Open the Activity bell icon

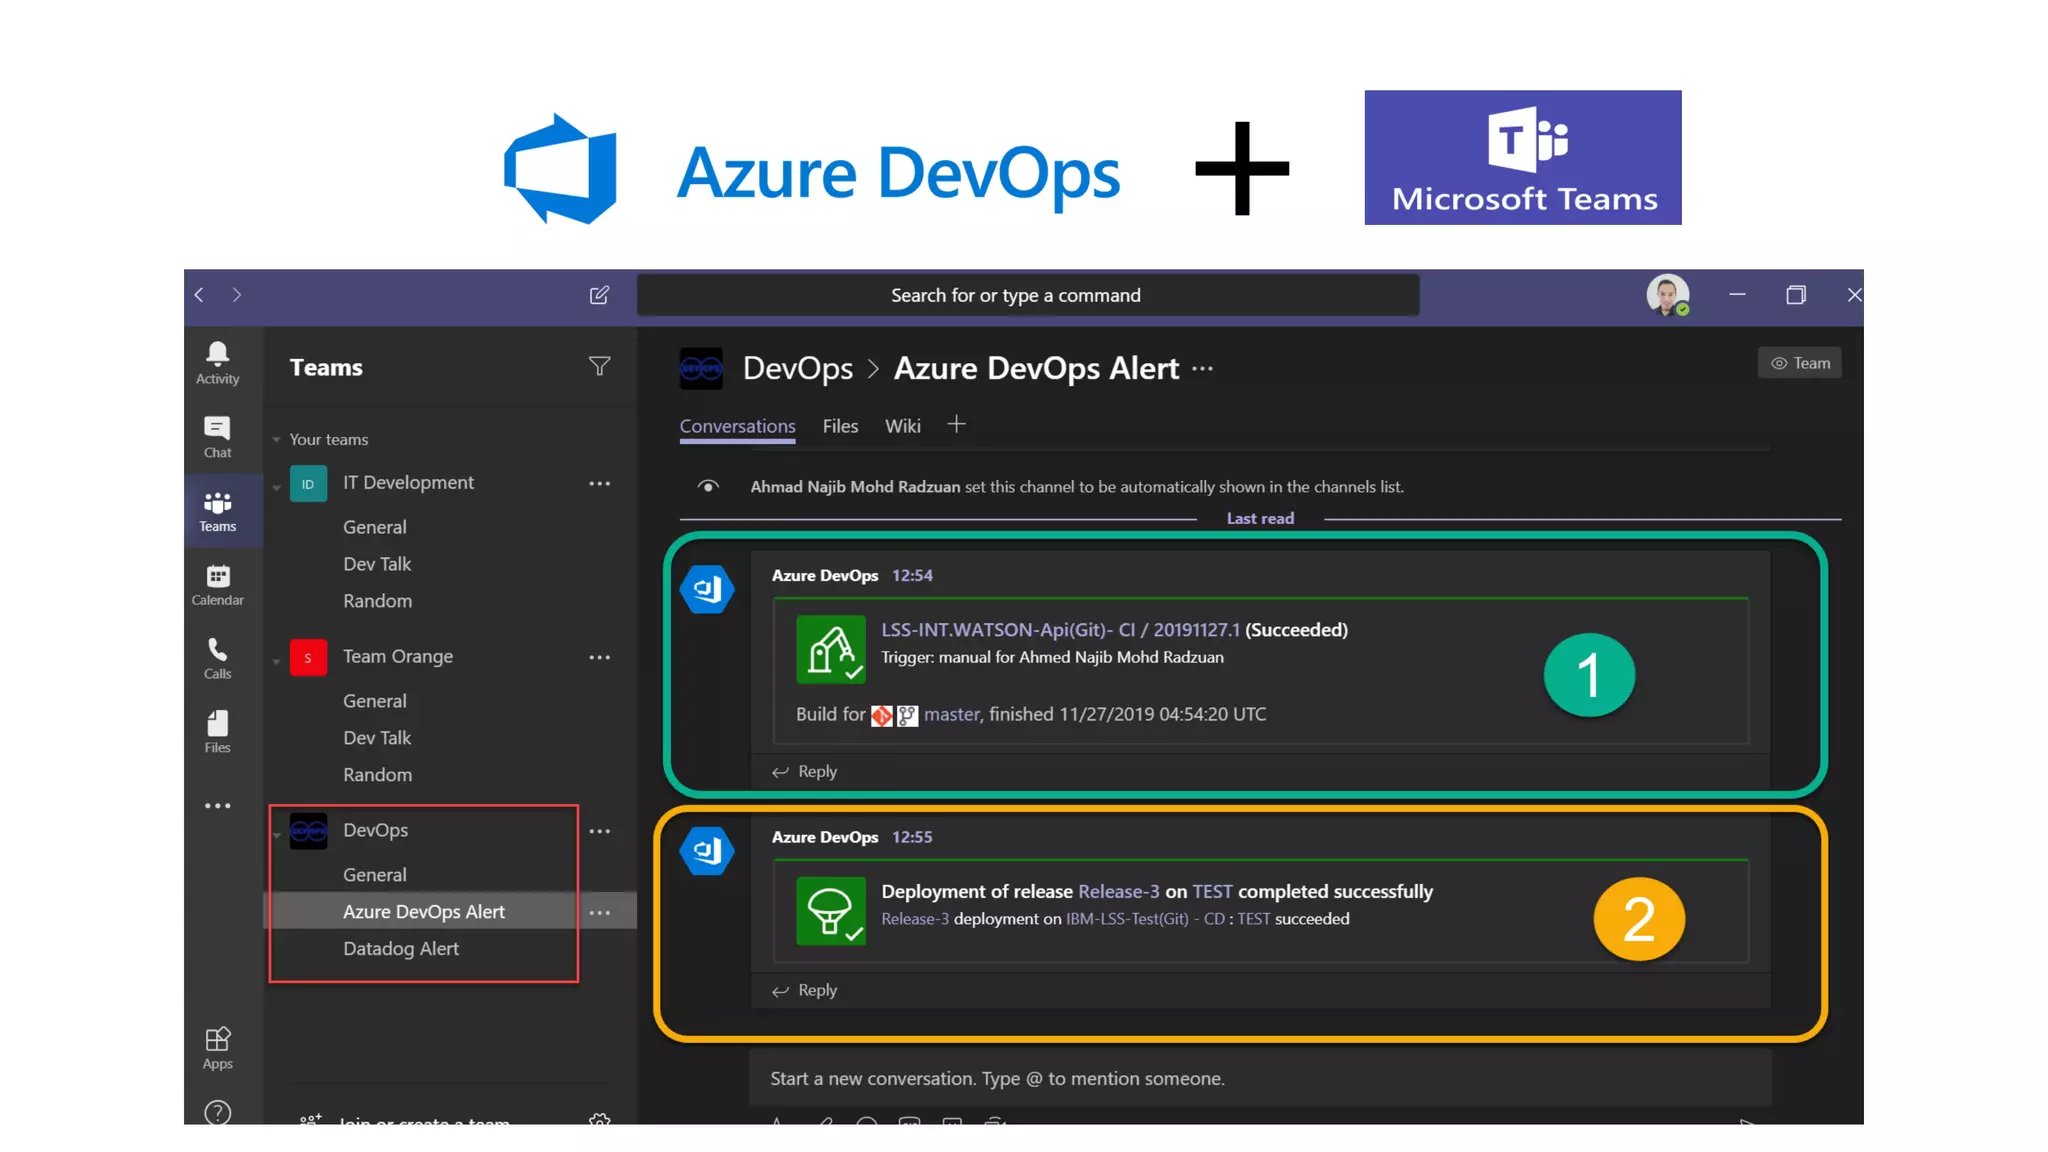[x=217, y=362]
